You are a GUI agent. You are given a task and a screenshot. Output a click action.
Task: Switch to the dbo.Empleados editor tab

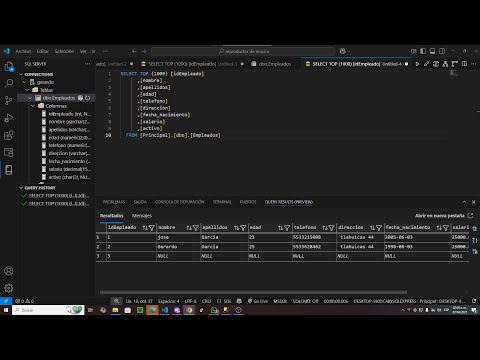(x=275, y=64)
